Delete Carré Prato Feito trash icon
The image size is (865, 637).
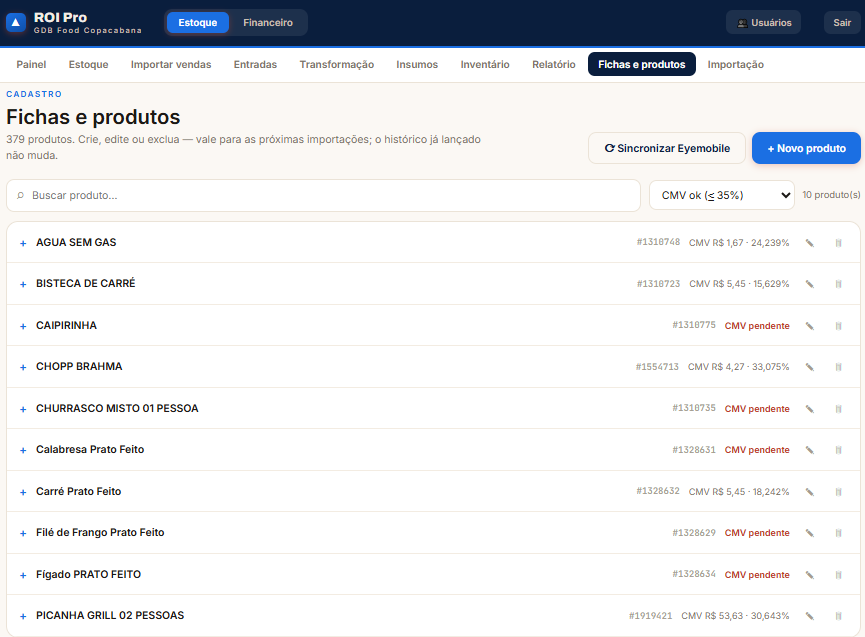839,492
